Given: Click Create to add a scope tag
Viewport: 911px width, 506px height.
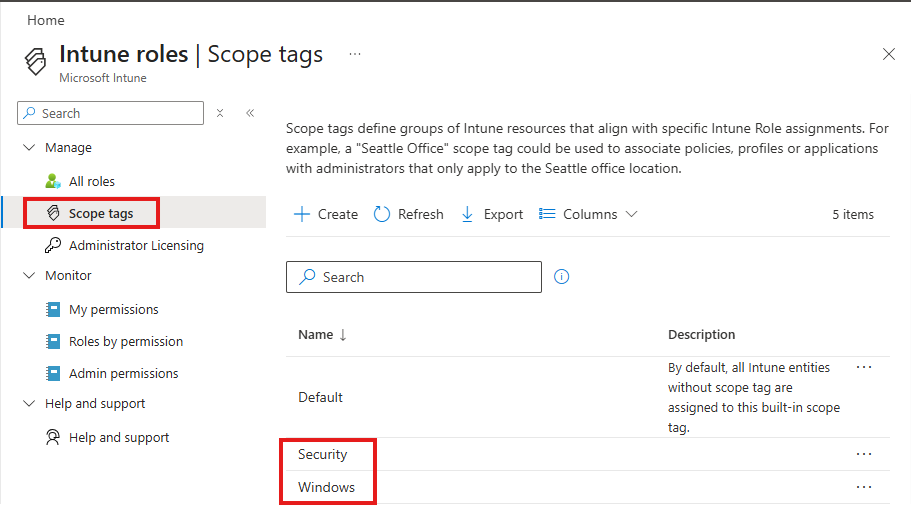Looking at the screenshot, I should click(326, 214).
